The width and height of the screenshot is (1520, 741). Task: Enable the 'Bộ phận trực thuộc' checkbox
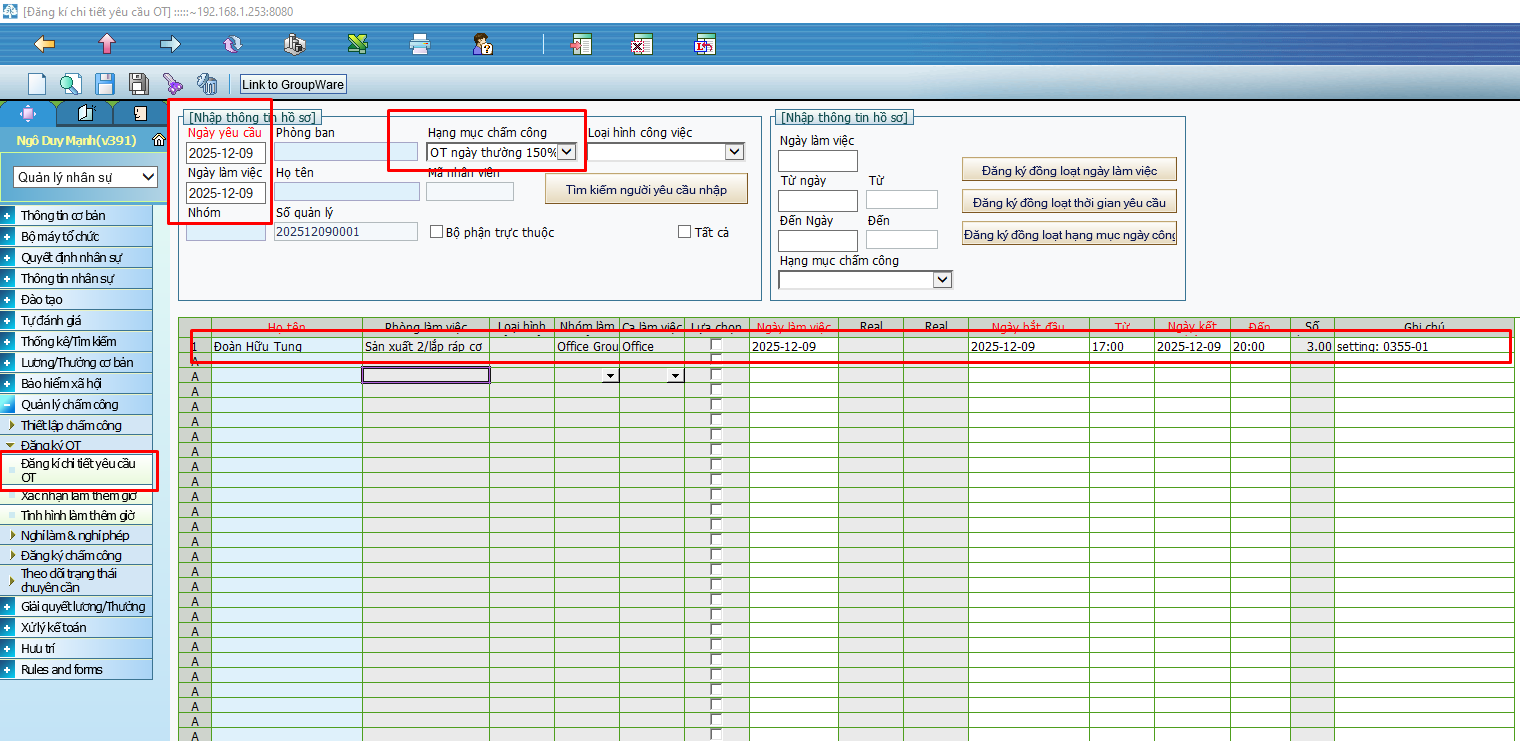(x=436, y=232)
